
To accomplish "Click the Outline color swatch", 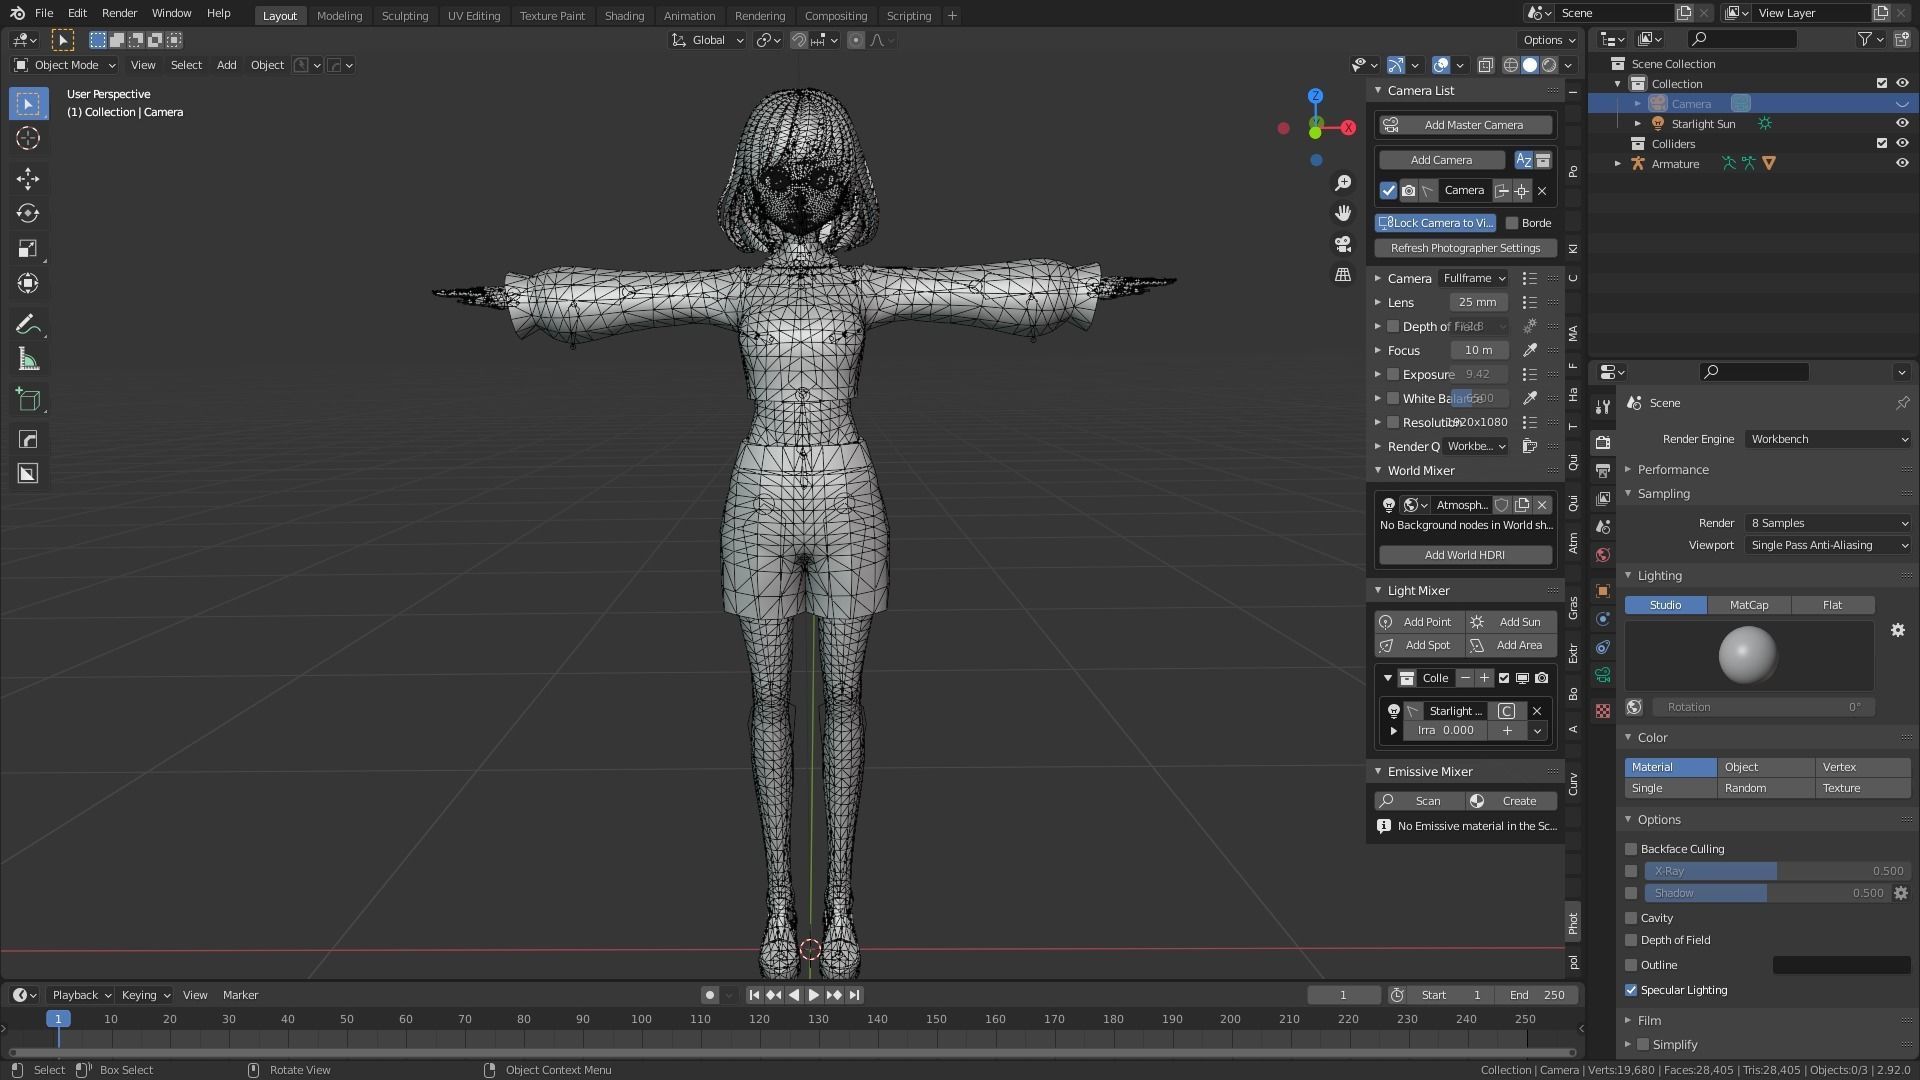I will [x=1841, y=965].
